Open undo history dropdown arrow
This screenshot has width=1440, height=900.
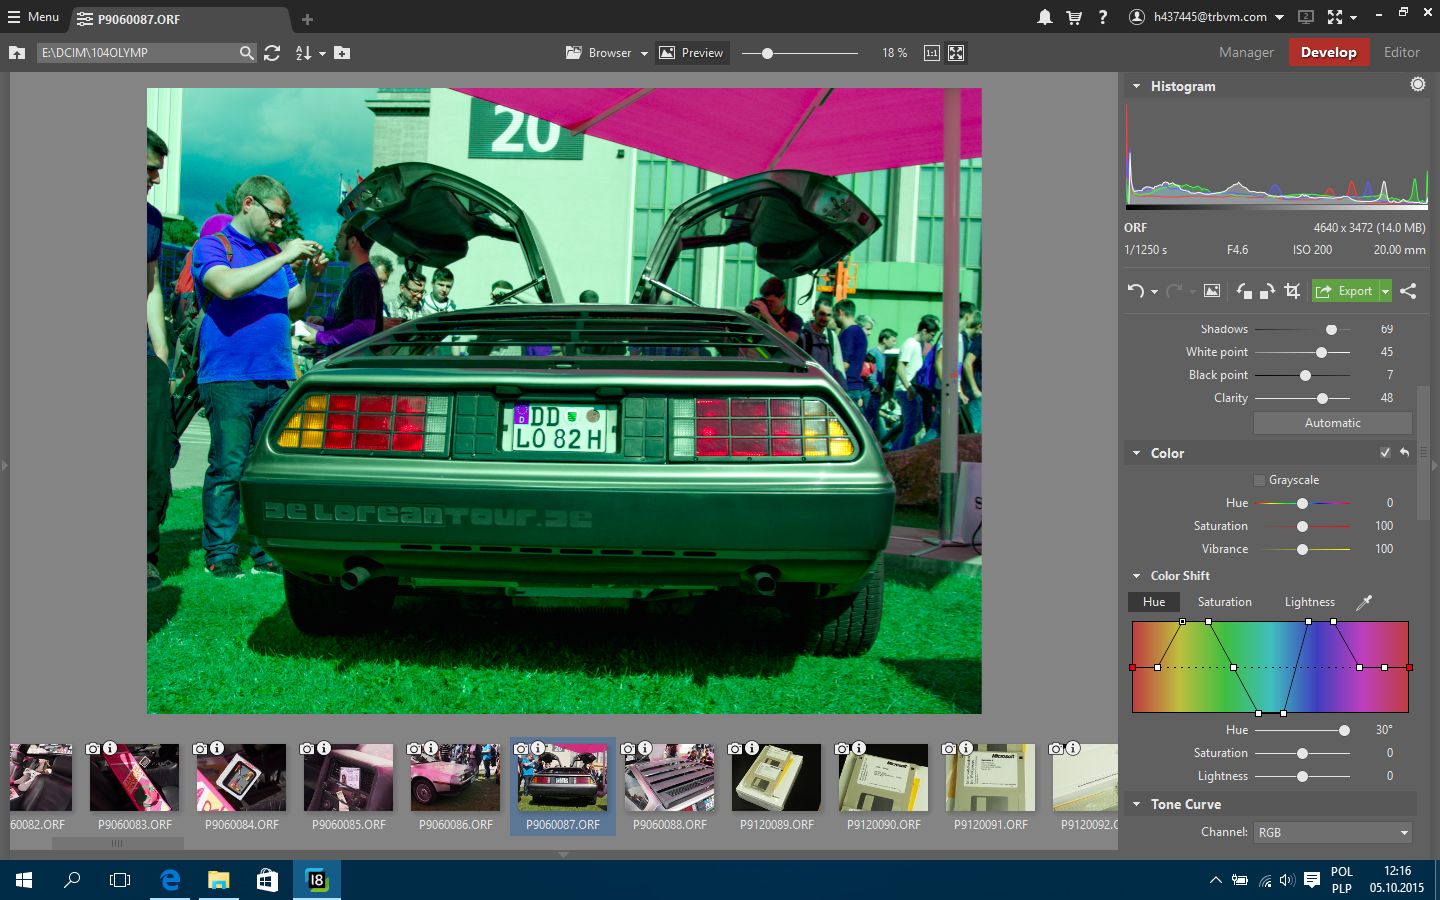click(x=1154, y=292)
